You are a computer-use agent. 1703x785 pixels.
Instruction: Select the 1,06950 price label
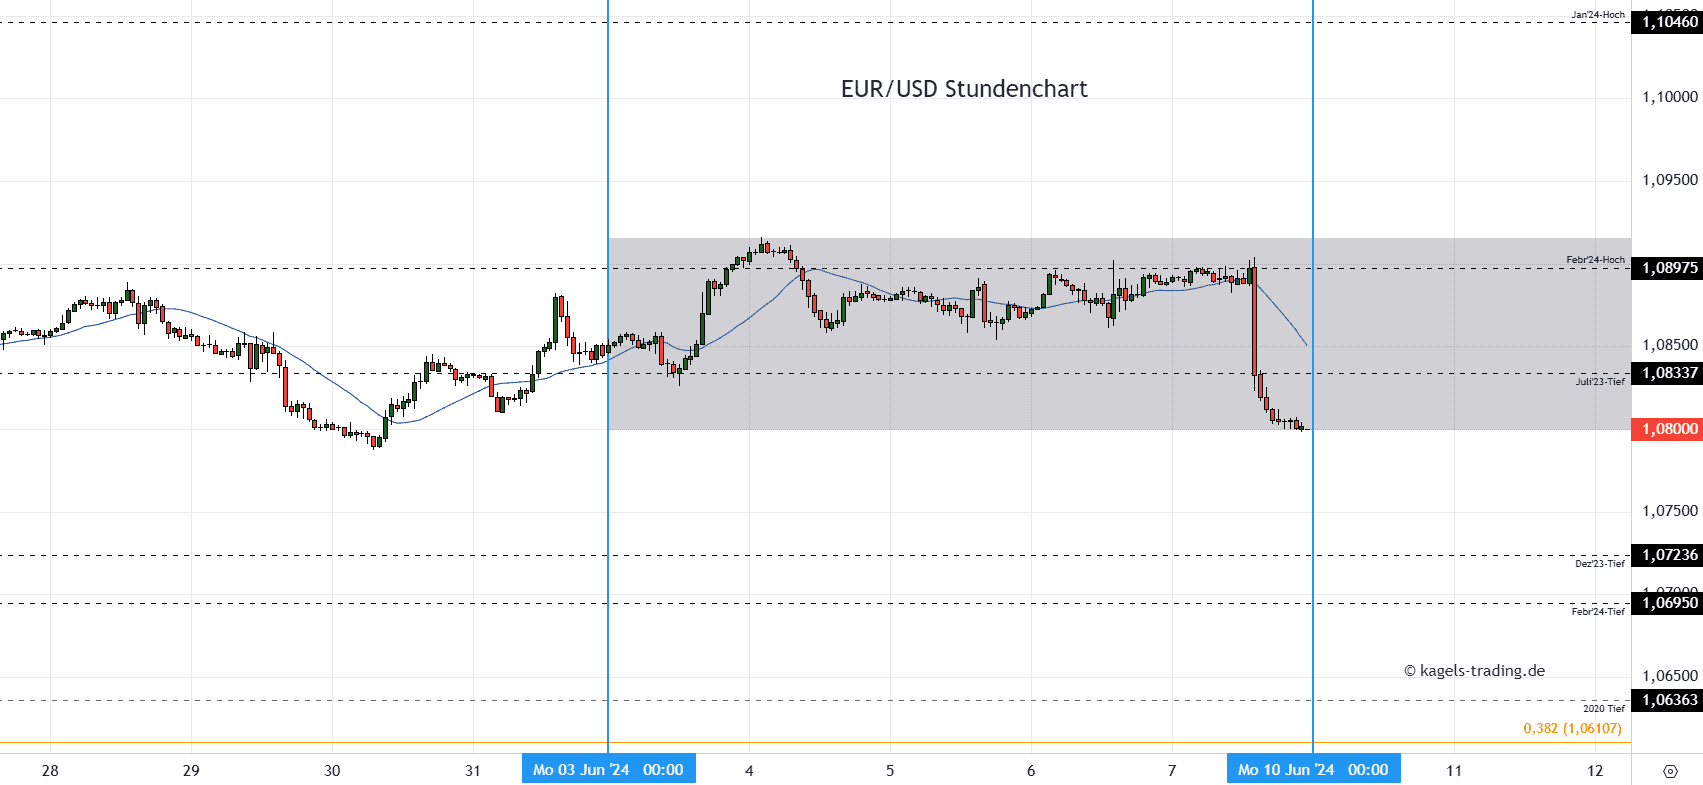(1667, 603)
